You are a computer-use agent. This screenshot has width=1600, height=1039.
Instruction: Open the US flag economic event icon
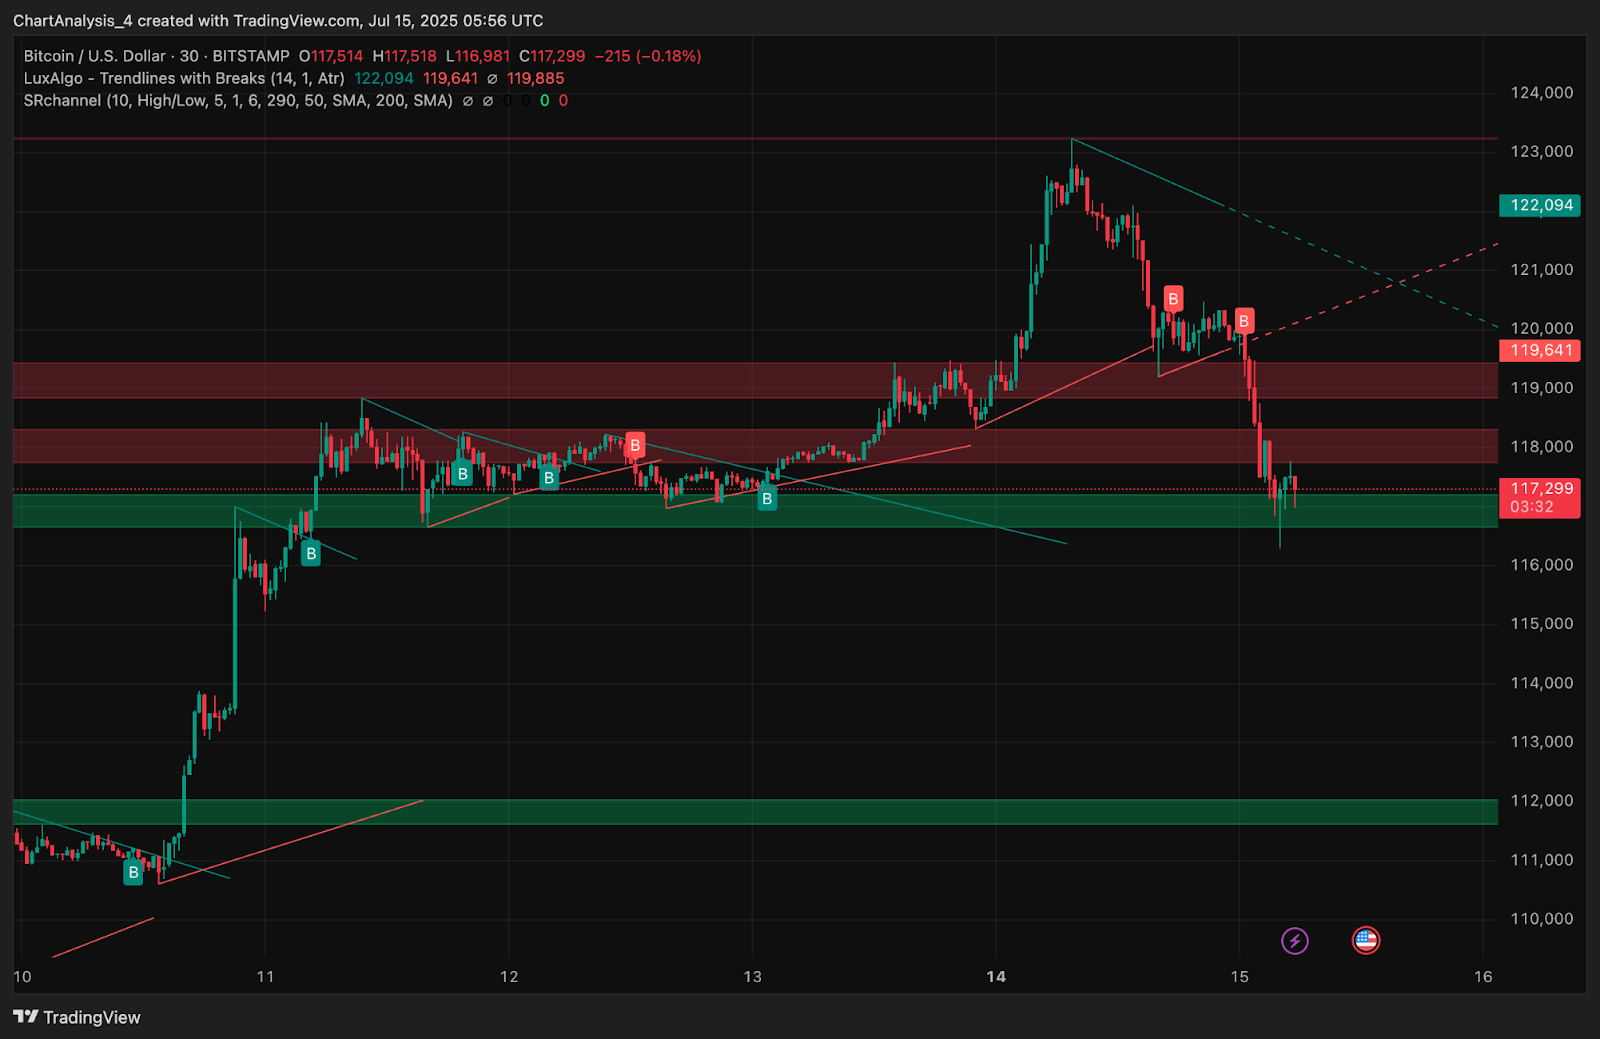coord(1366,940)
